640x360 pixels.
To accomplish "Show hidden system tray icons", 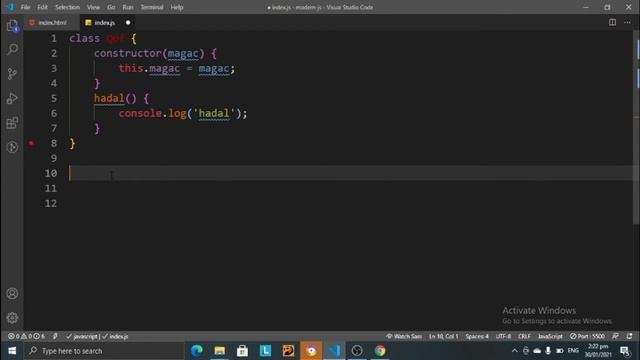I will tap(515, 351).
